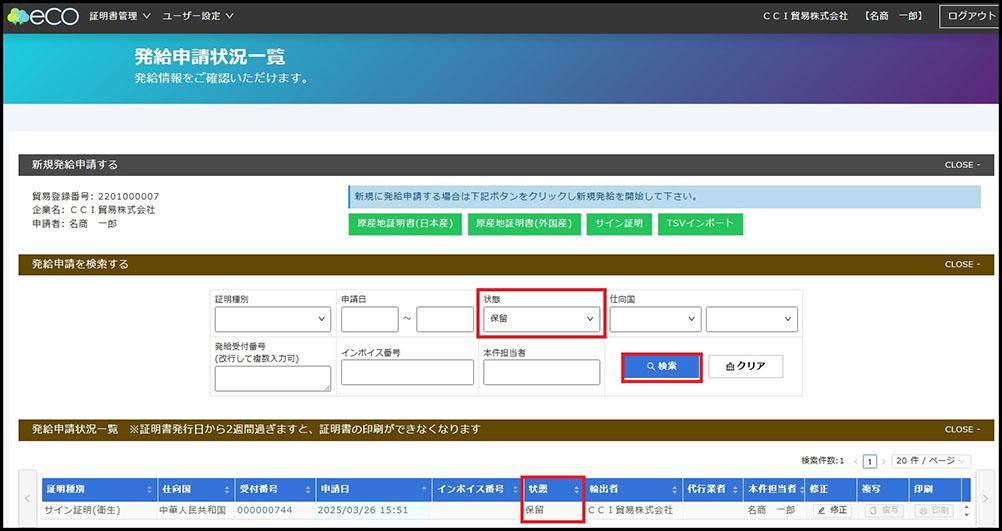Click the ログアウト button

(x=971, y=17)
